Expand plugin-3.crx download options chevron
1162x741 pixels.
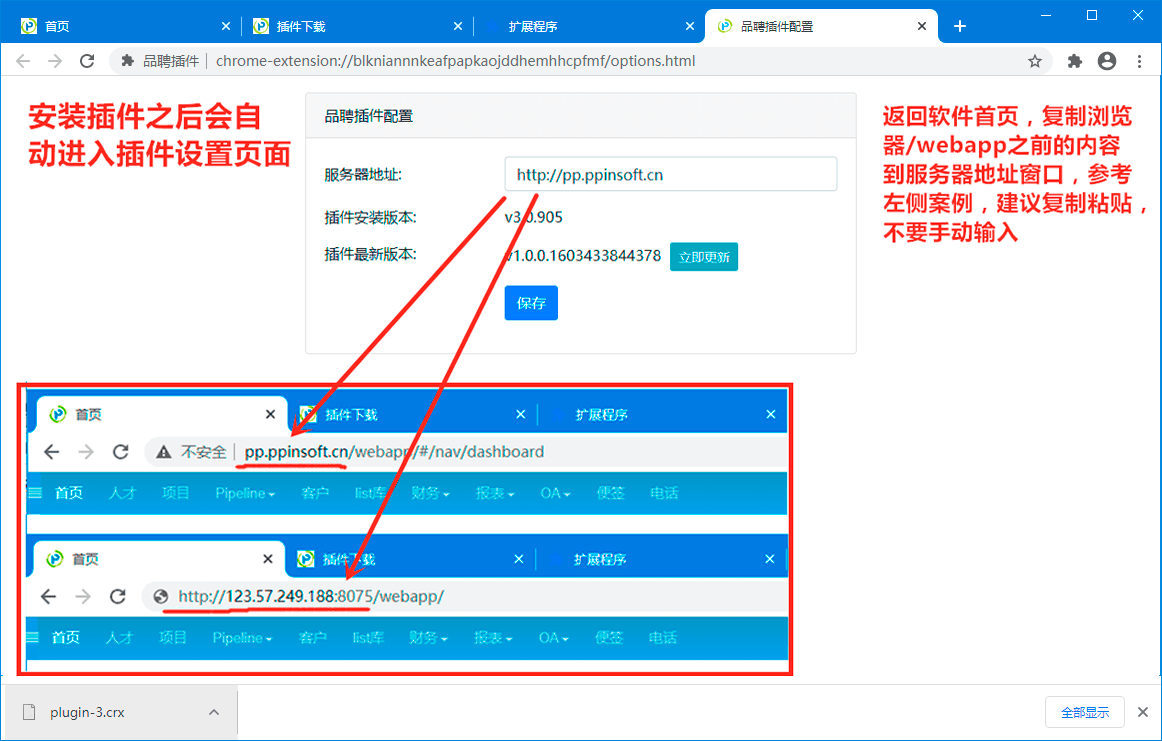pos(214,712)
